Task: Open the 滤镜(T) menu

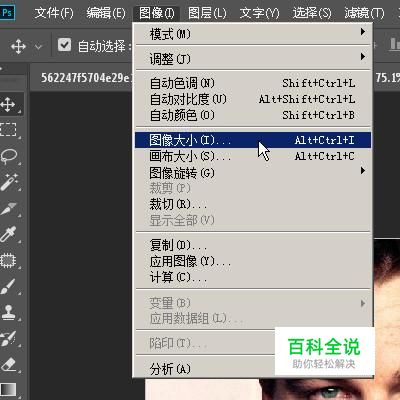Action: pos(364,13)
